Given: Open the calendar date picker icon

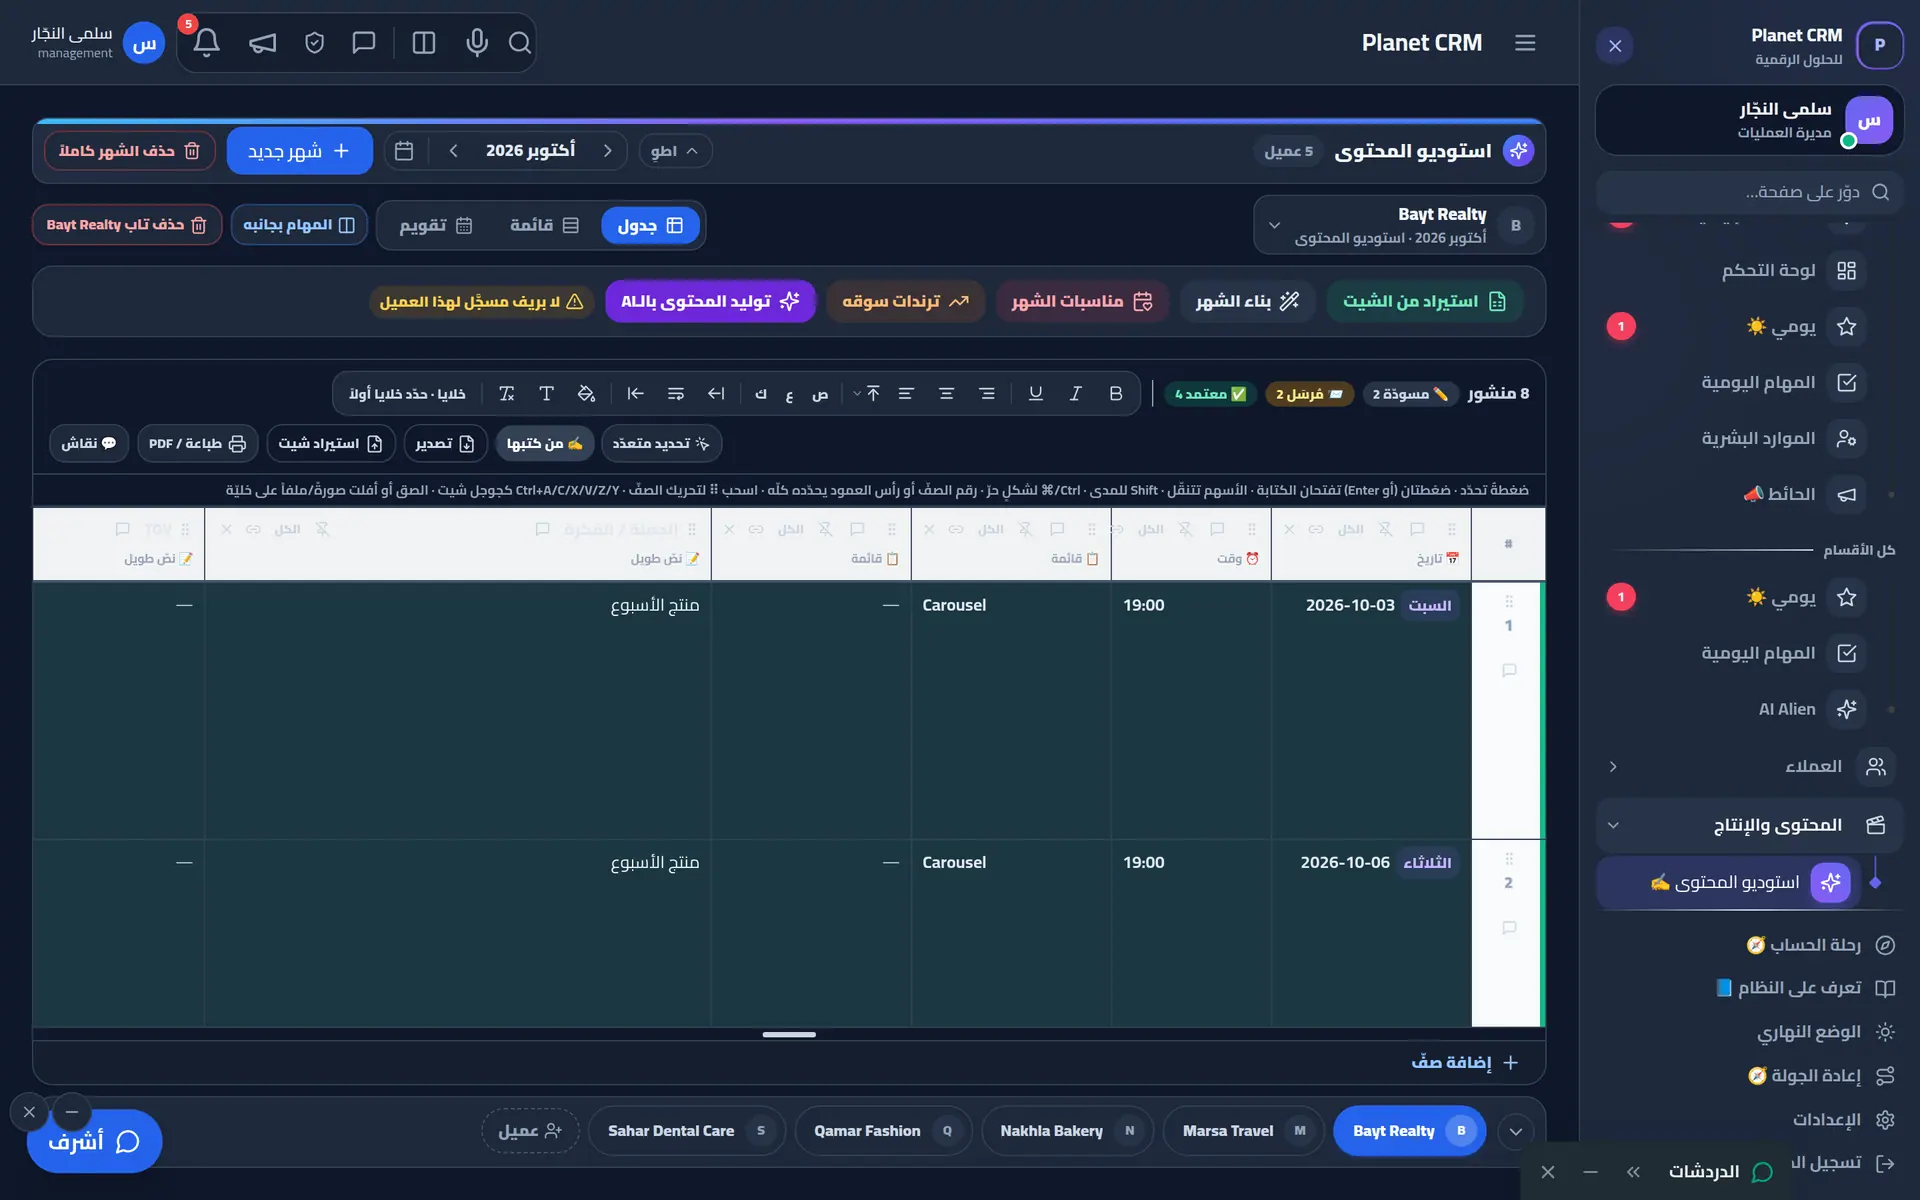Looking at the screenshot, I should pos(404,151).
